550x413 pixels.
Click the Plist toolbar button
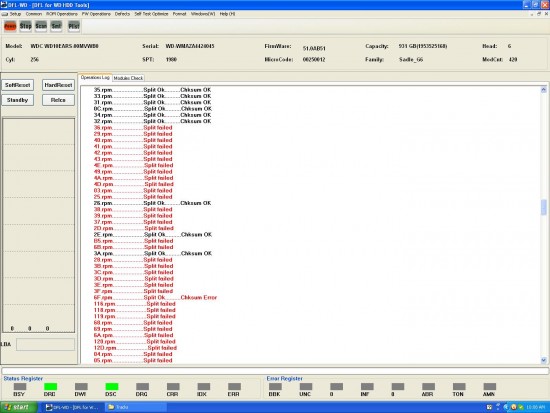(74, 26)
